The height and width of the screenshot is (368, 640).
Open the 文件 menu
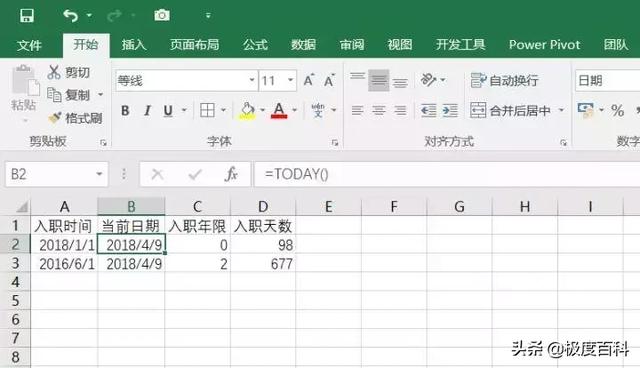coord(29,44)
